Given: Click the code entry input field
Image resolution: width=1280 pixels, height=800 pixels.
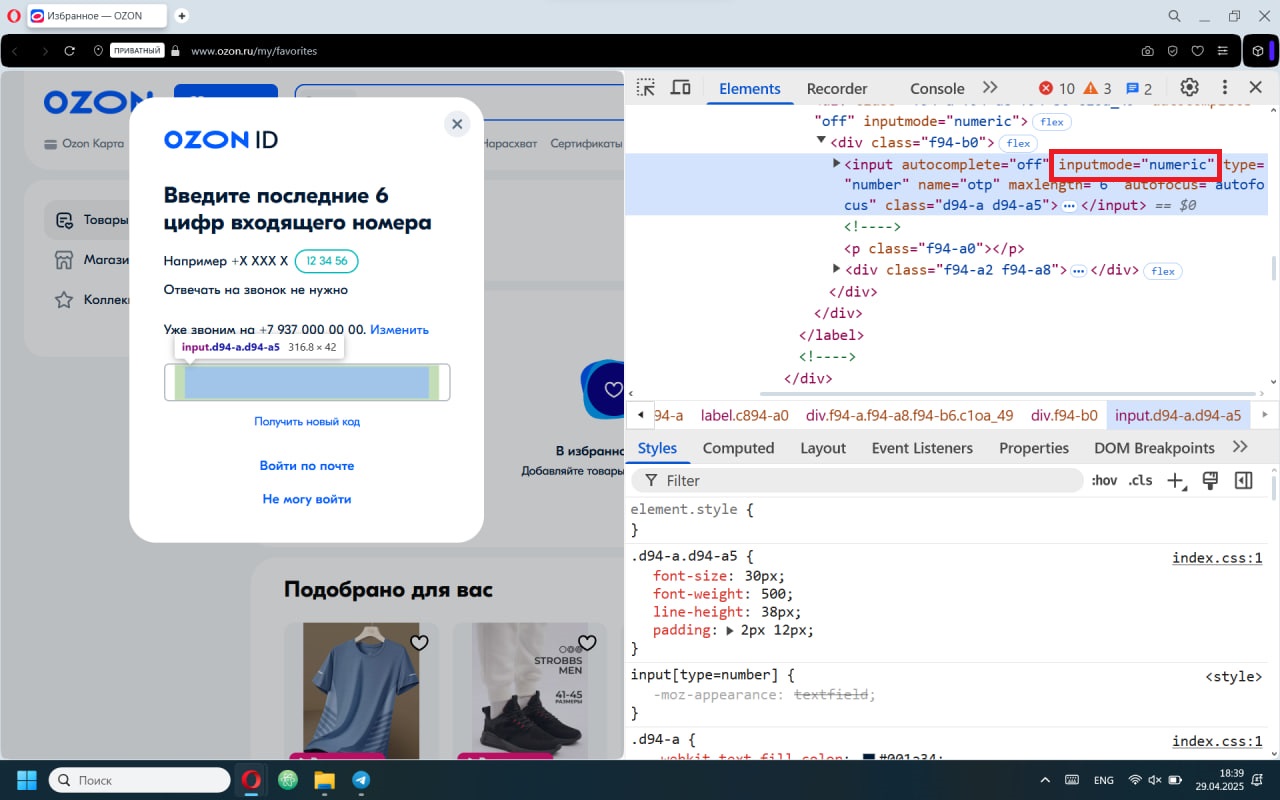Looking at the screenshot, I should click(x=307, y=382).
